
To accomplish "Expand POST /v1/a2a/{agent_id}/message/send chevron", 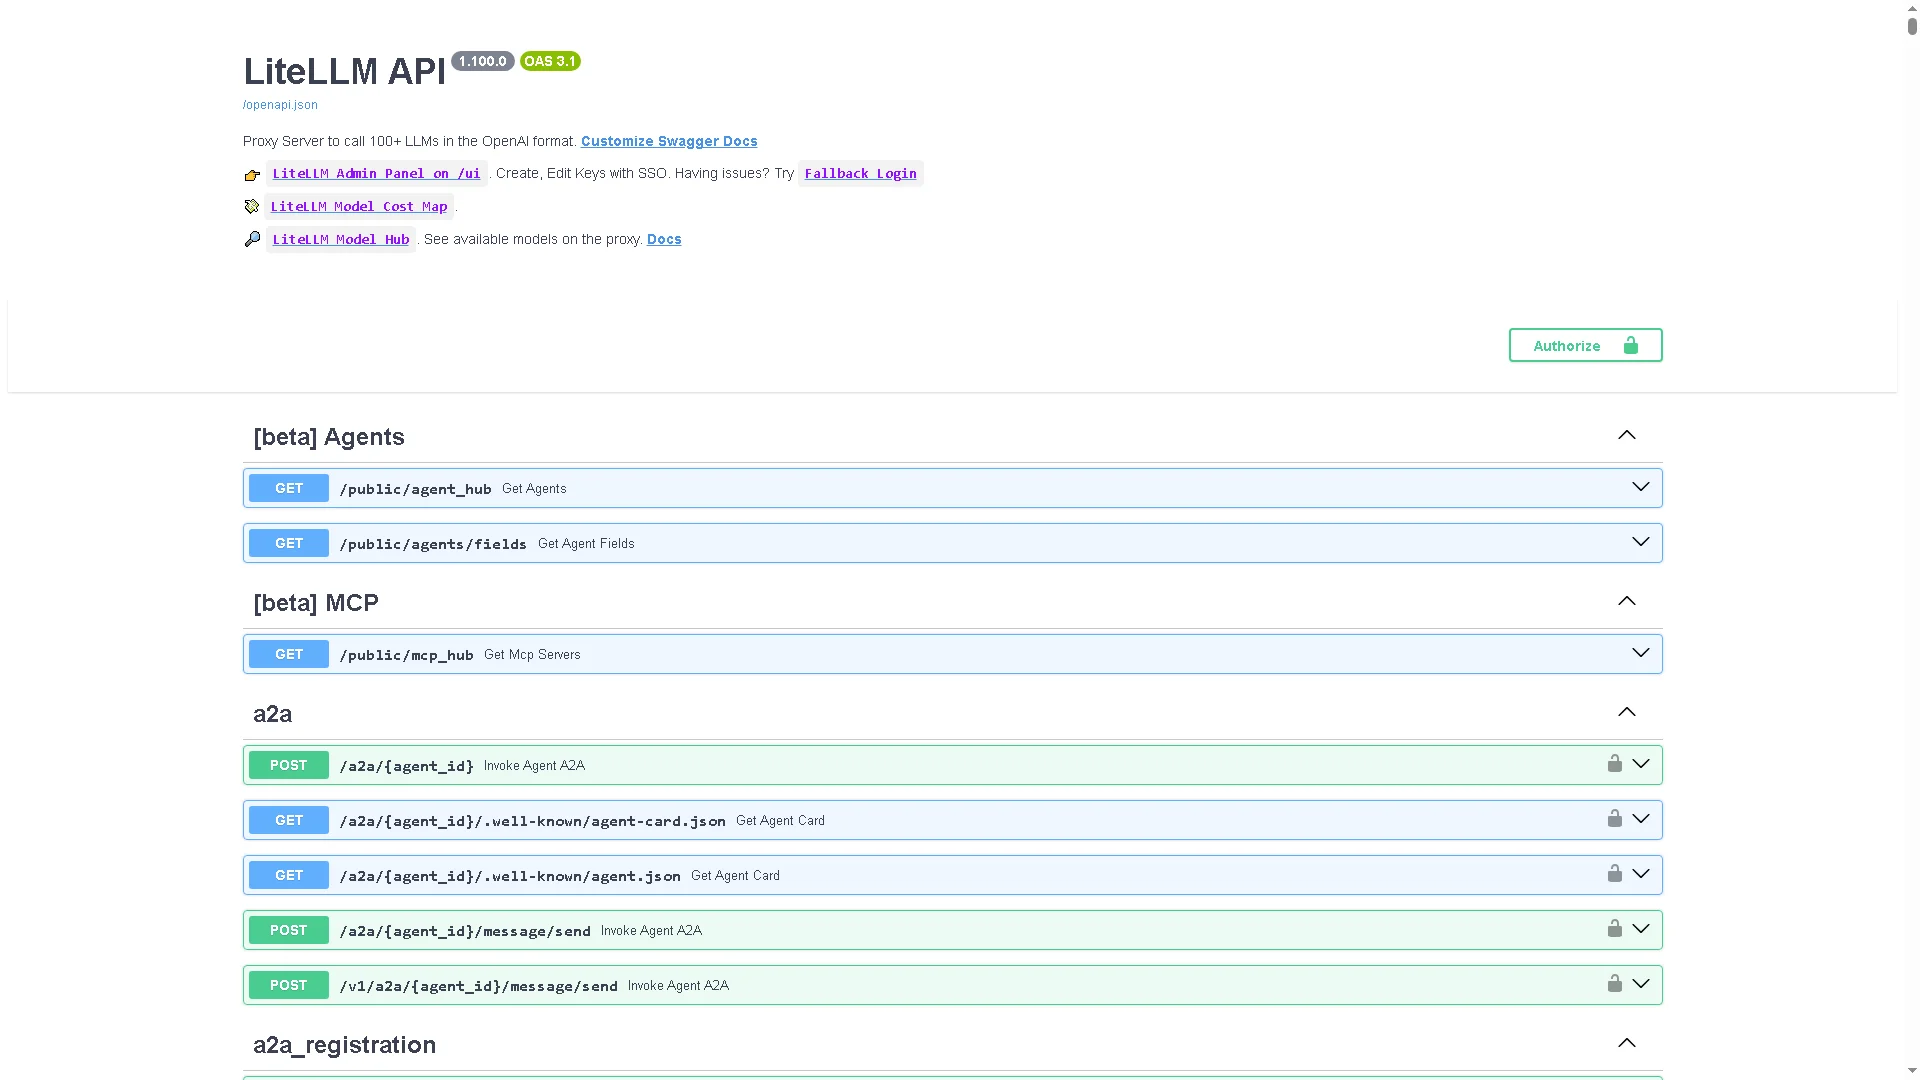I will tap(1641, 984).
